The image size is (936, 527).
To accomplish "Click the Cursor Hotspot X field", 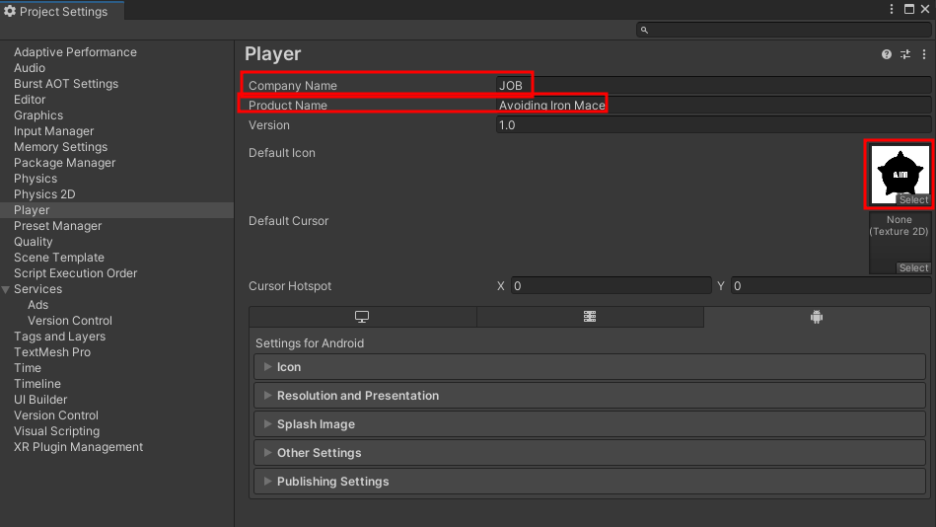I will coord(611,286).
